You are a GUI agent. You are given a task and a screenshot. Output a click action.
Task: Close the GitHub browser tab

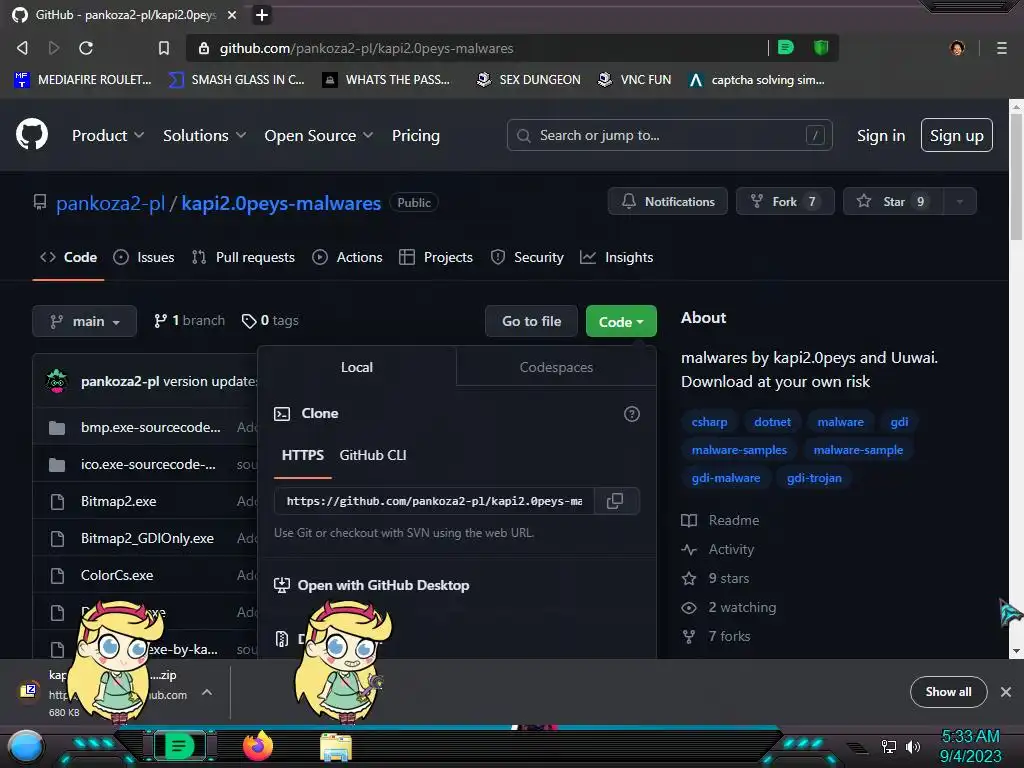tap(232, 15)
